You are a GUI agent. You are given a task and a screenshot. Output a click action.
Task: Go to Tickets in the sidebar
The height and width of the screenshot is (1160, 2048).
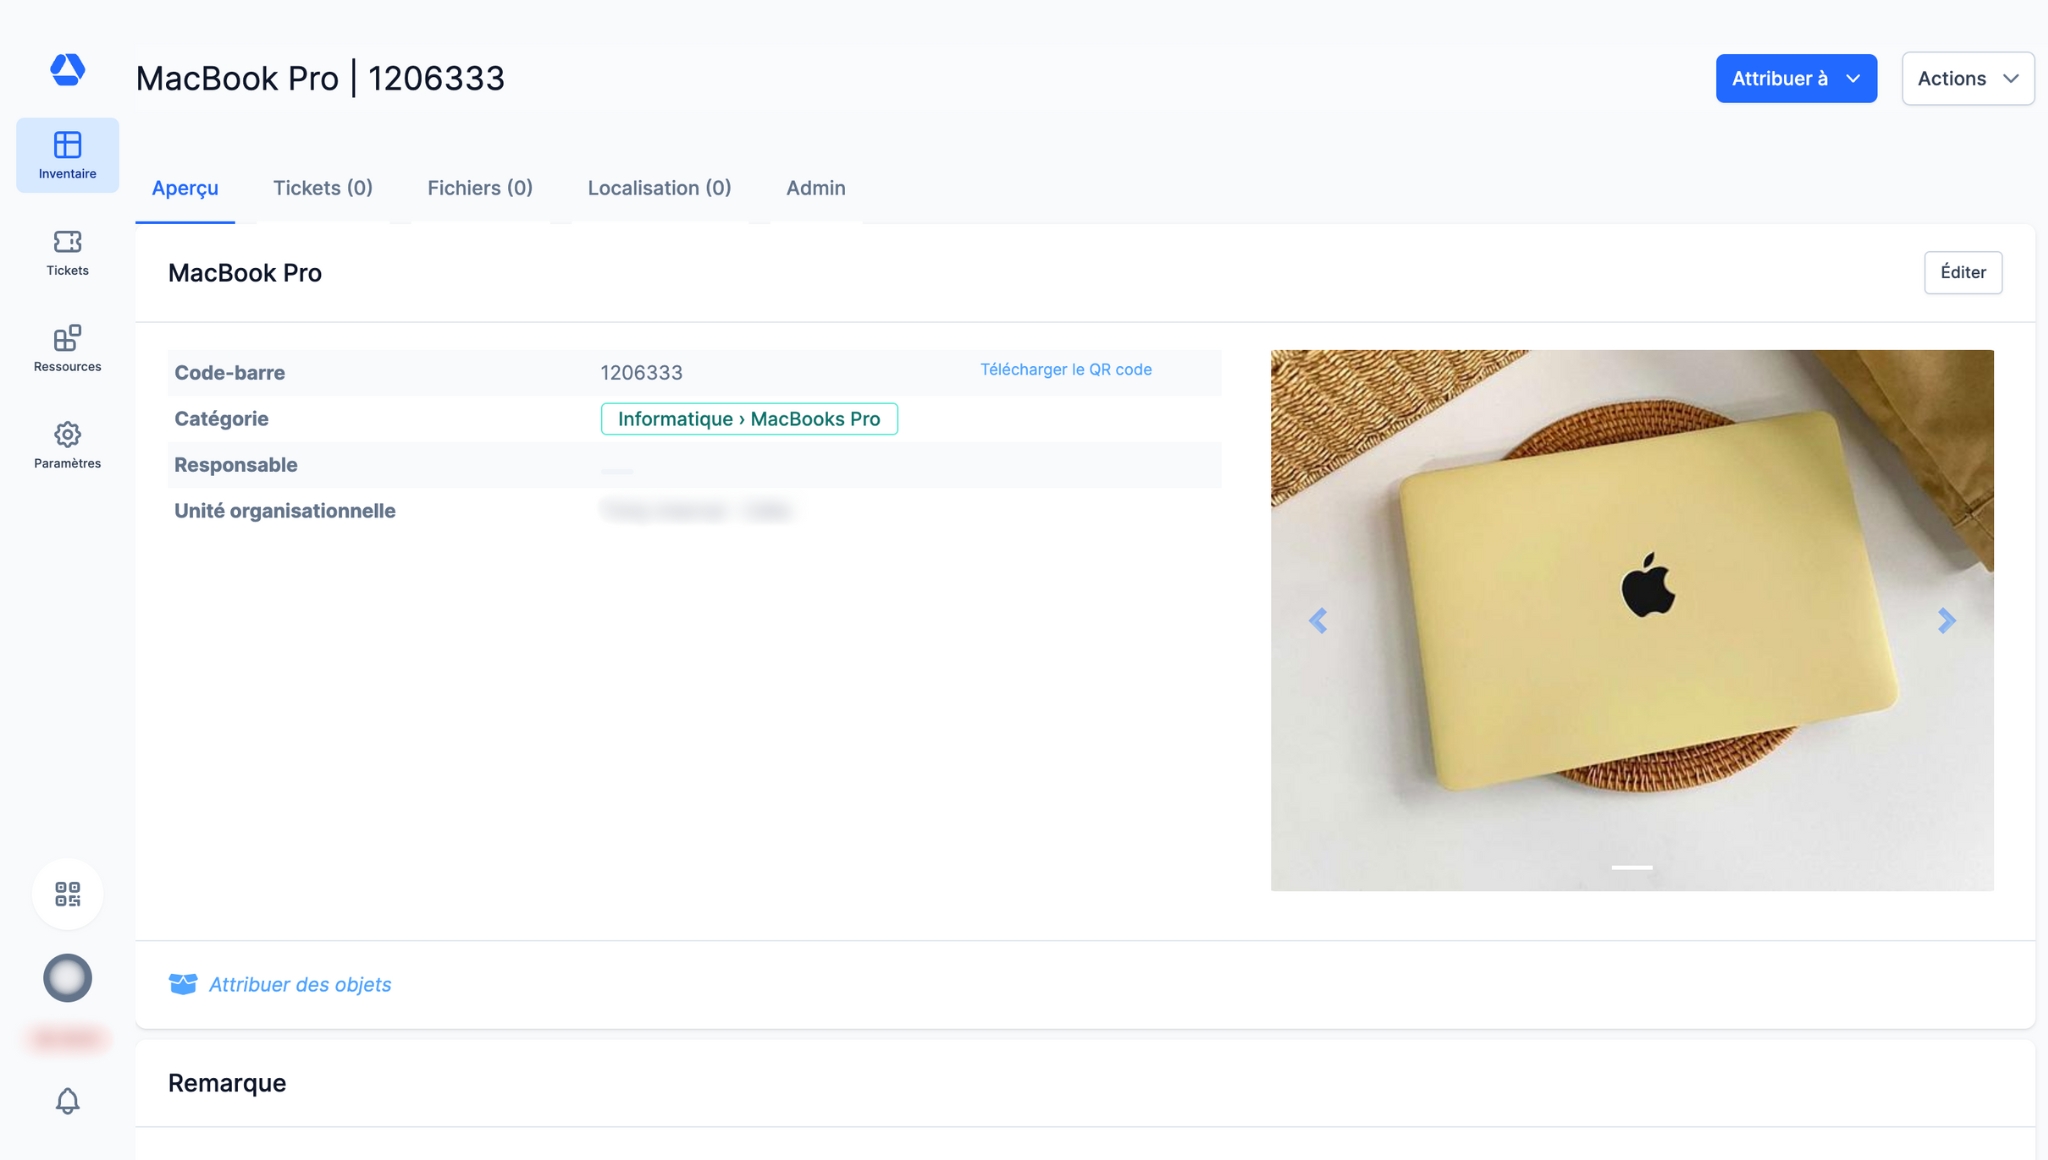[x=67, y=252]
